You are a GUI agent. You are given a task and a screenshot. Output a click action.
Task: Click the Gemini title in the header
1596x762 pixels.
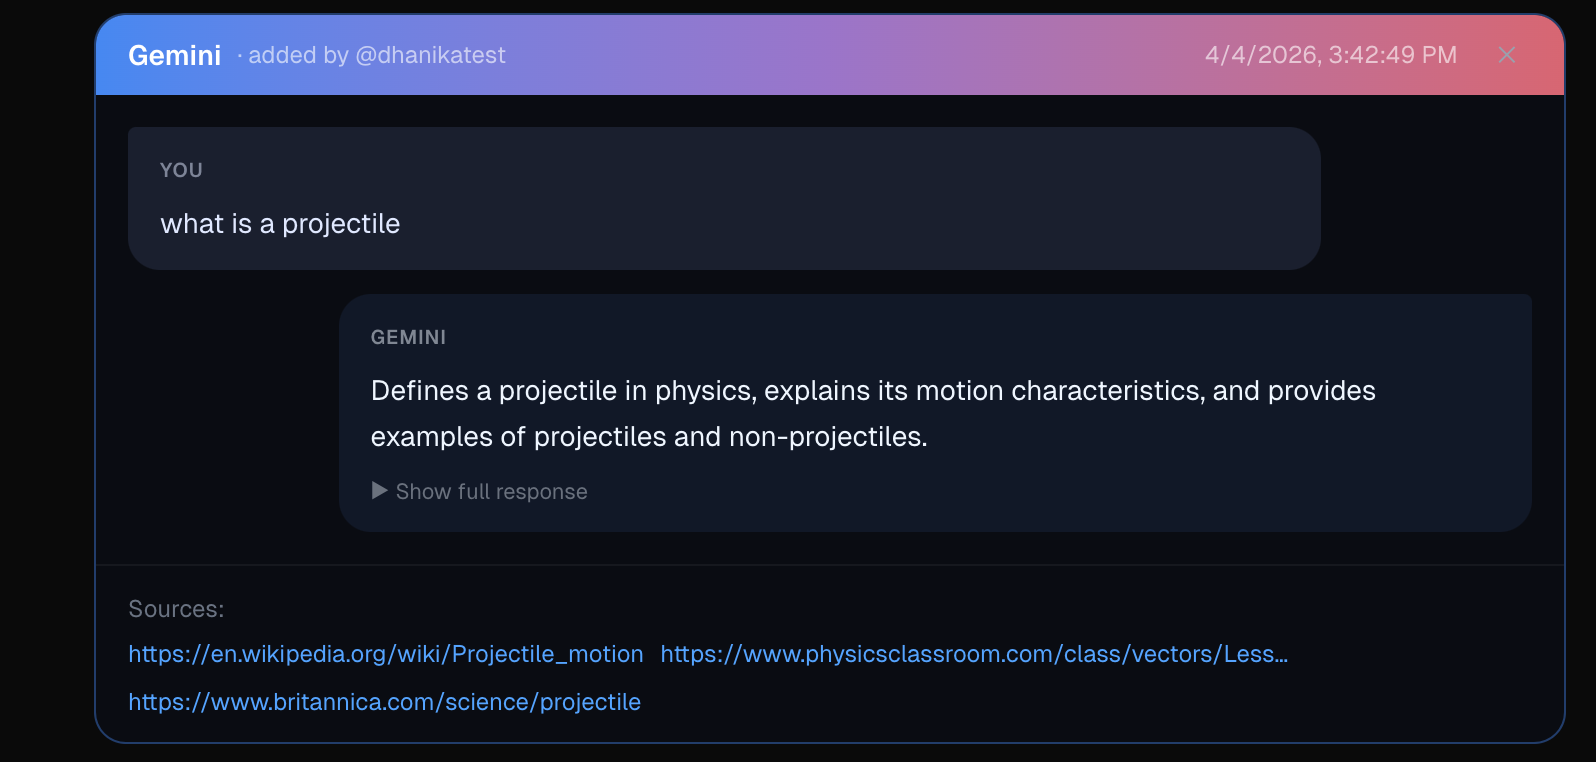[175, 56]
